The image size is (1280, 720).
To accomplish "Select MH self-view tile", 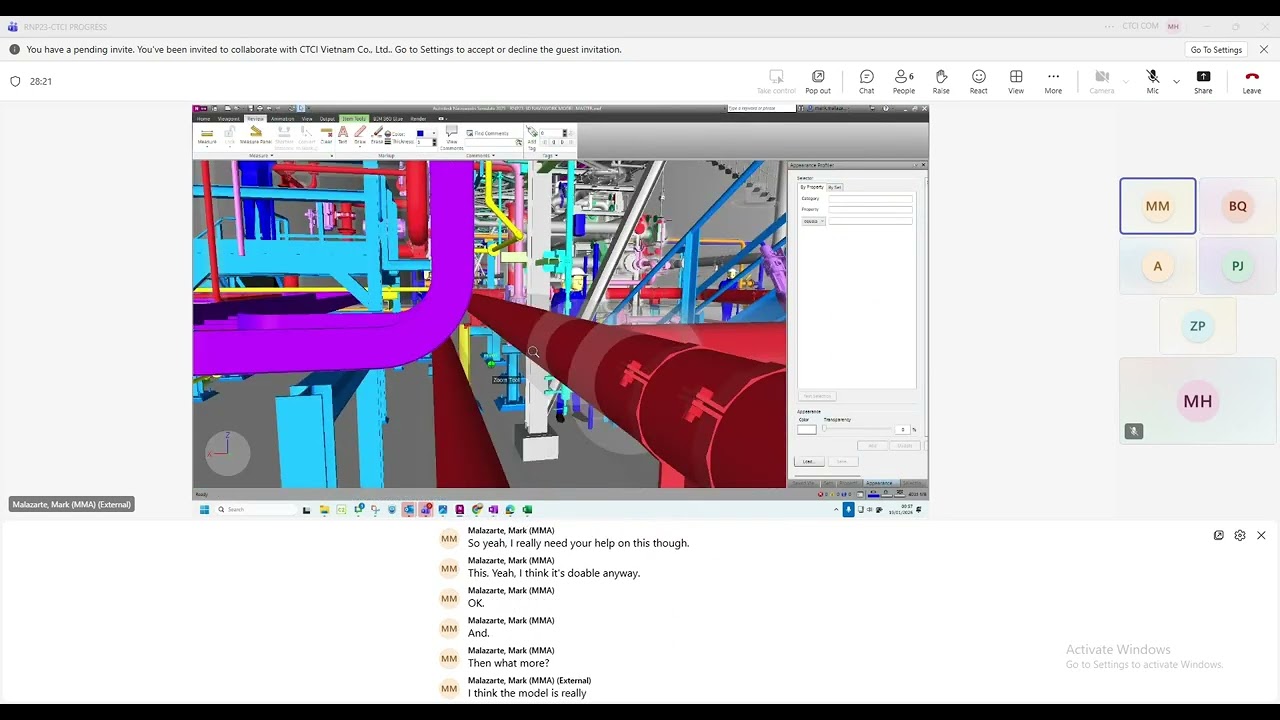I will (x=1198, y=401).
